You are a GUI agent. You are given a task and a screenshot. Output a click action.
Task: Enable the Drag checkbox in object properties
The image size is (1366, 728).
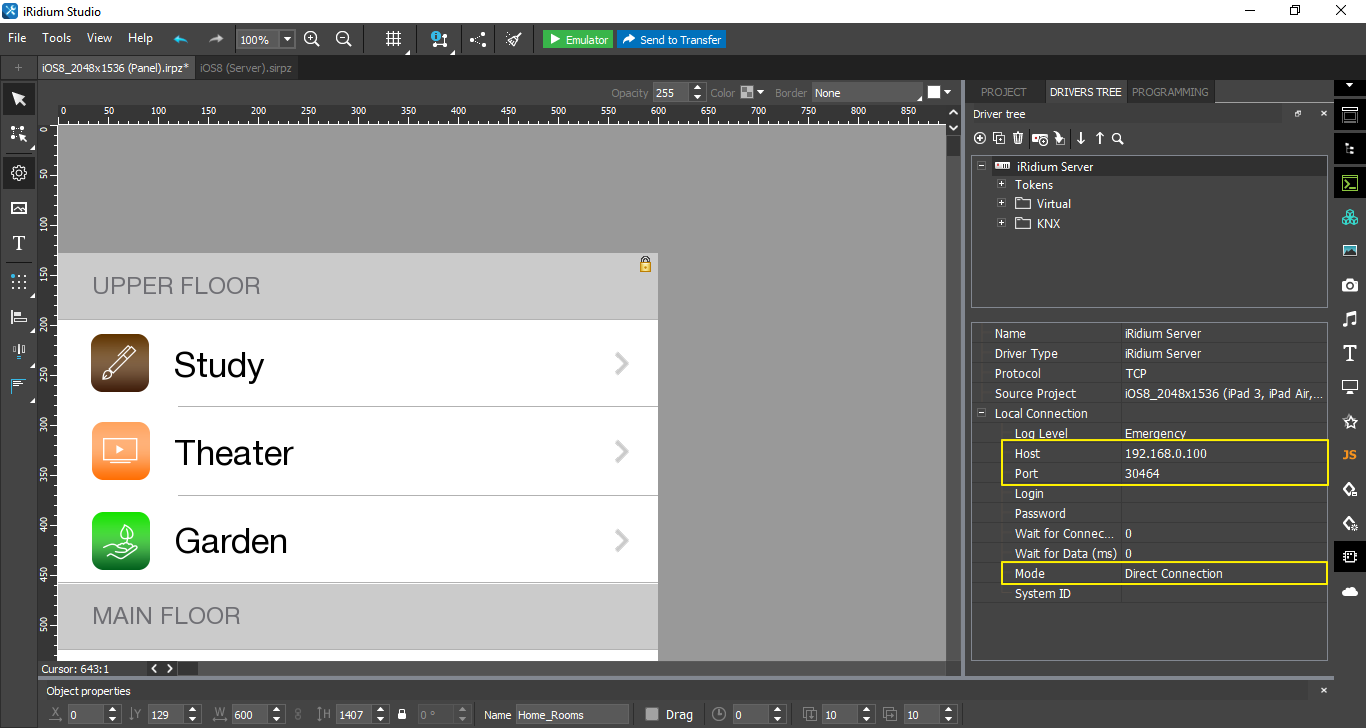[x=653, y=714]
